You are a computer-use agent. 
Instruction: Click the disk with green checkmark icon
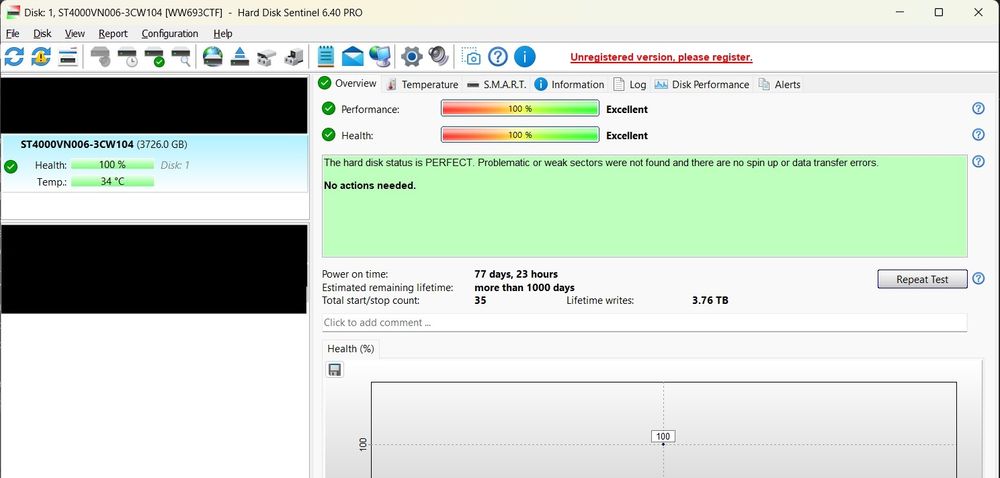coord(154,57)
